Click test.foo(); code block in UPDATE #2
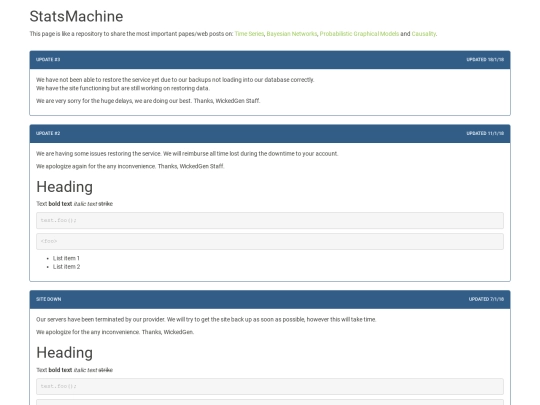 coord(270,220)
